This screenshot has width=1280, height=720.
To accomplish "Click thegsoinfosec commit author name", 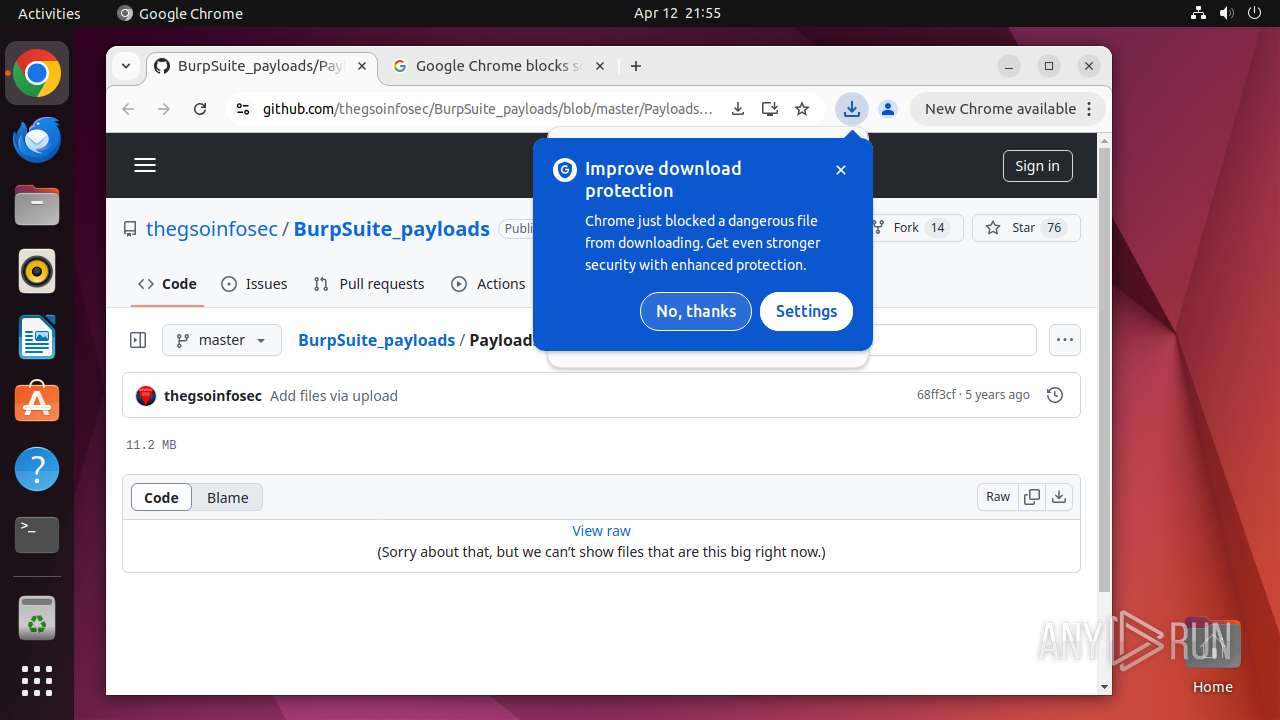I will 213,396.
